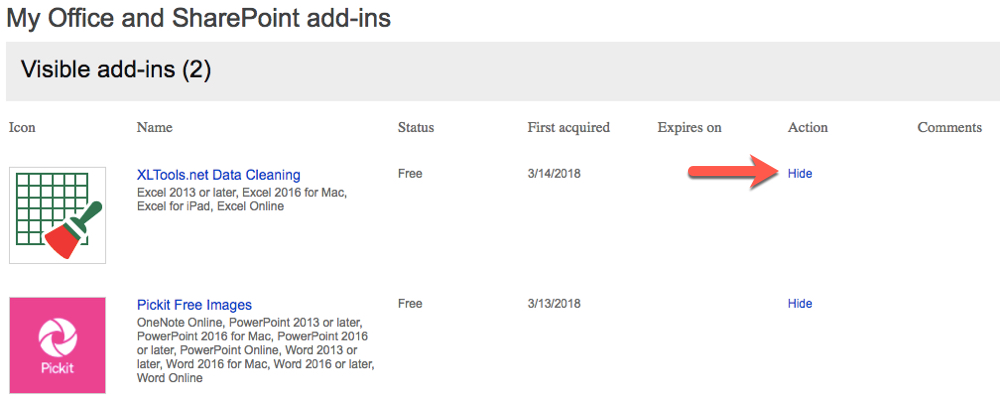Open the Pickit Free Images link
This screenshot has width=1000, height=401.
coord(194,305)
